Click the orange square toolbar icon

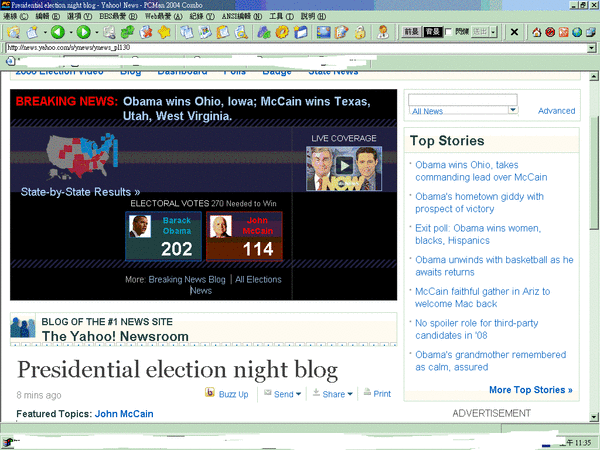point(564,32)
